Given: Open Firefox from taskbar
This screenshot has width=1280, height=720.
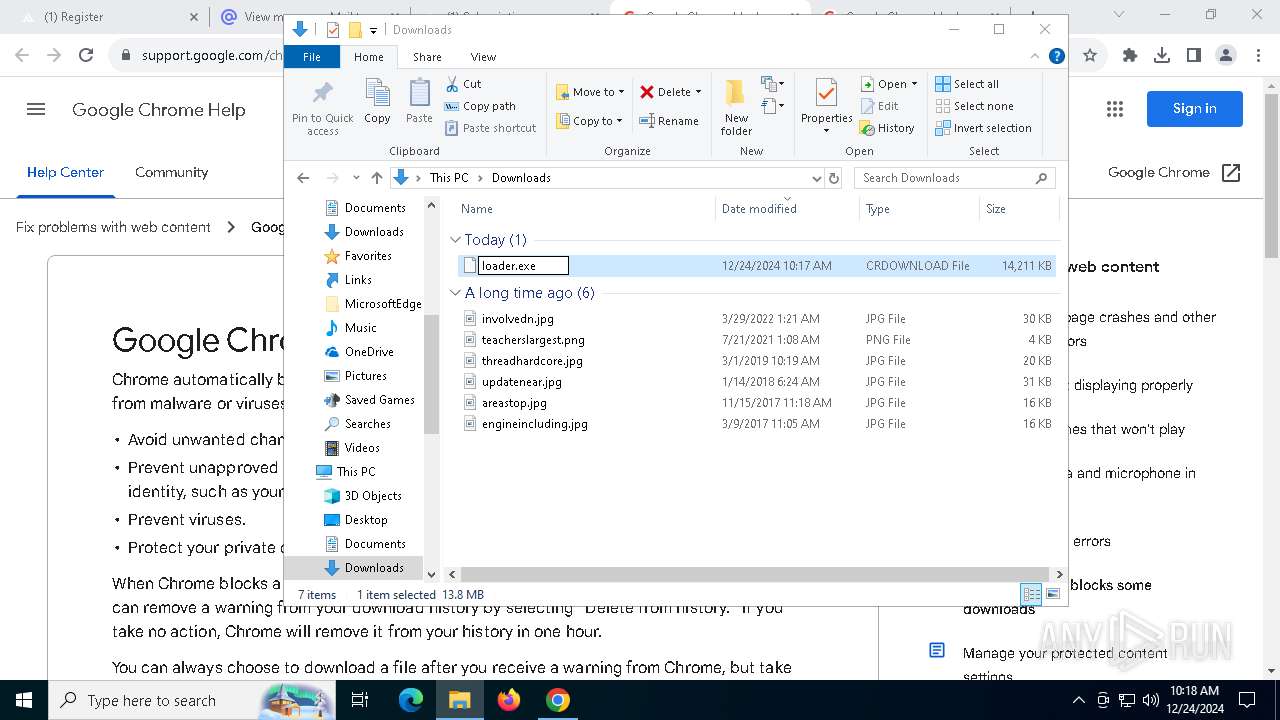Looking at the screenshot, I should point(509,700).
